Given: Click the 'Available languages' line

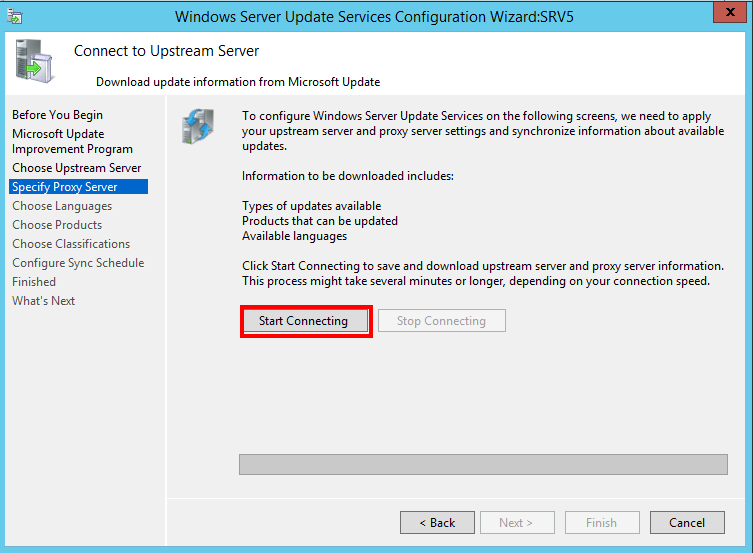Looking at the screenshot, I should pos(294,236).
